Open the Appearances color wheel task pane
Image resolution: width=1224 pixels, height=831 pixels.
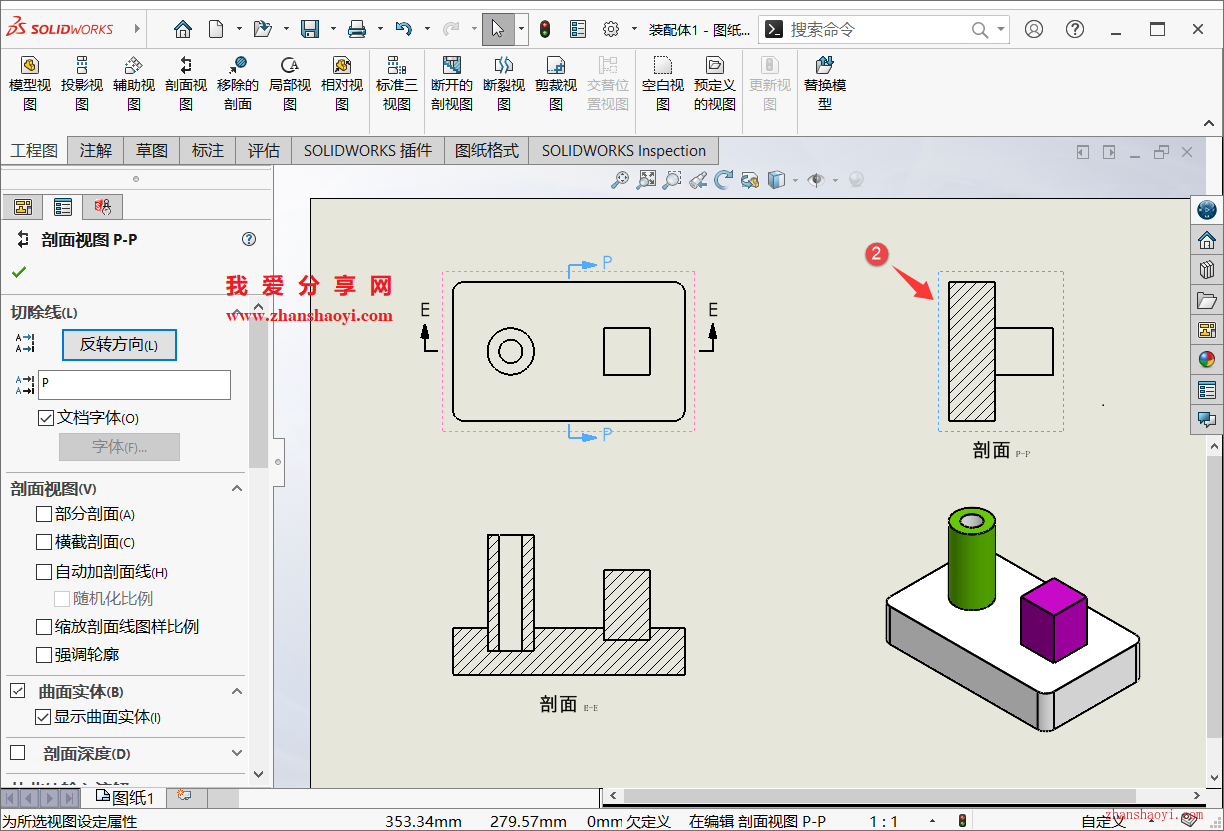coord(1207,360)
